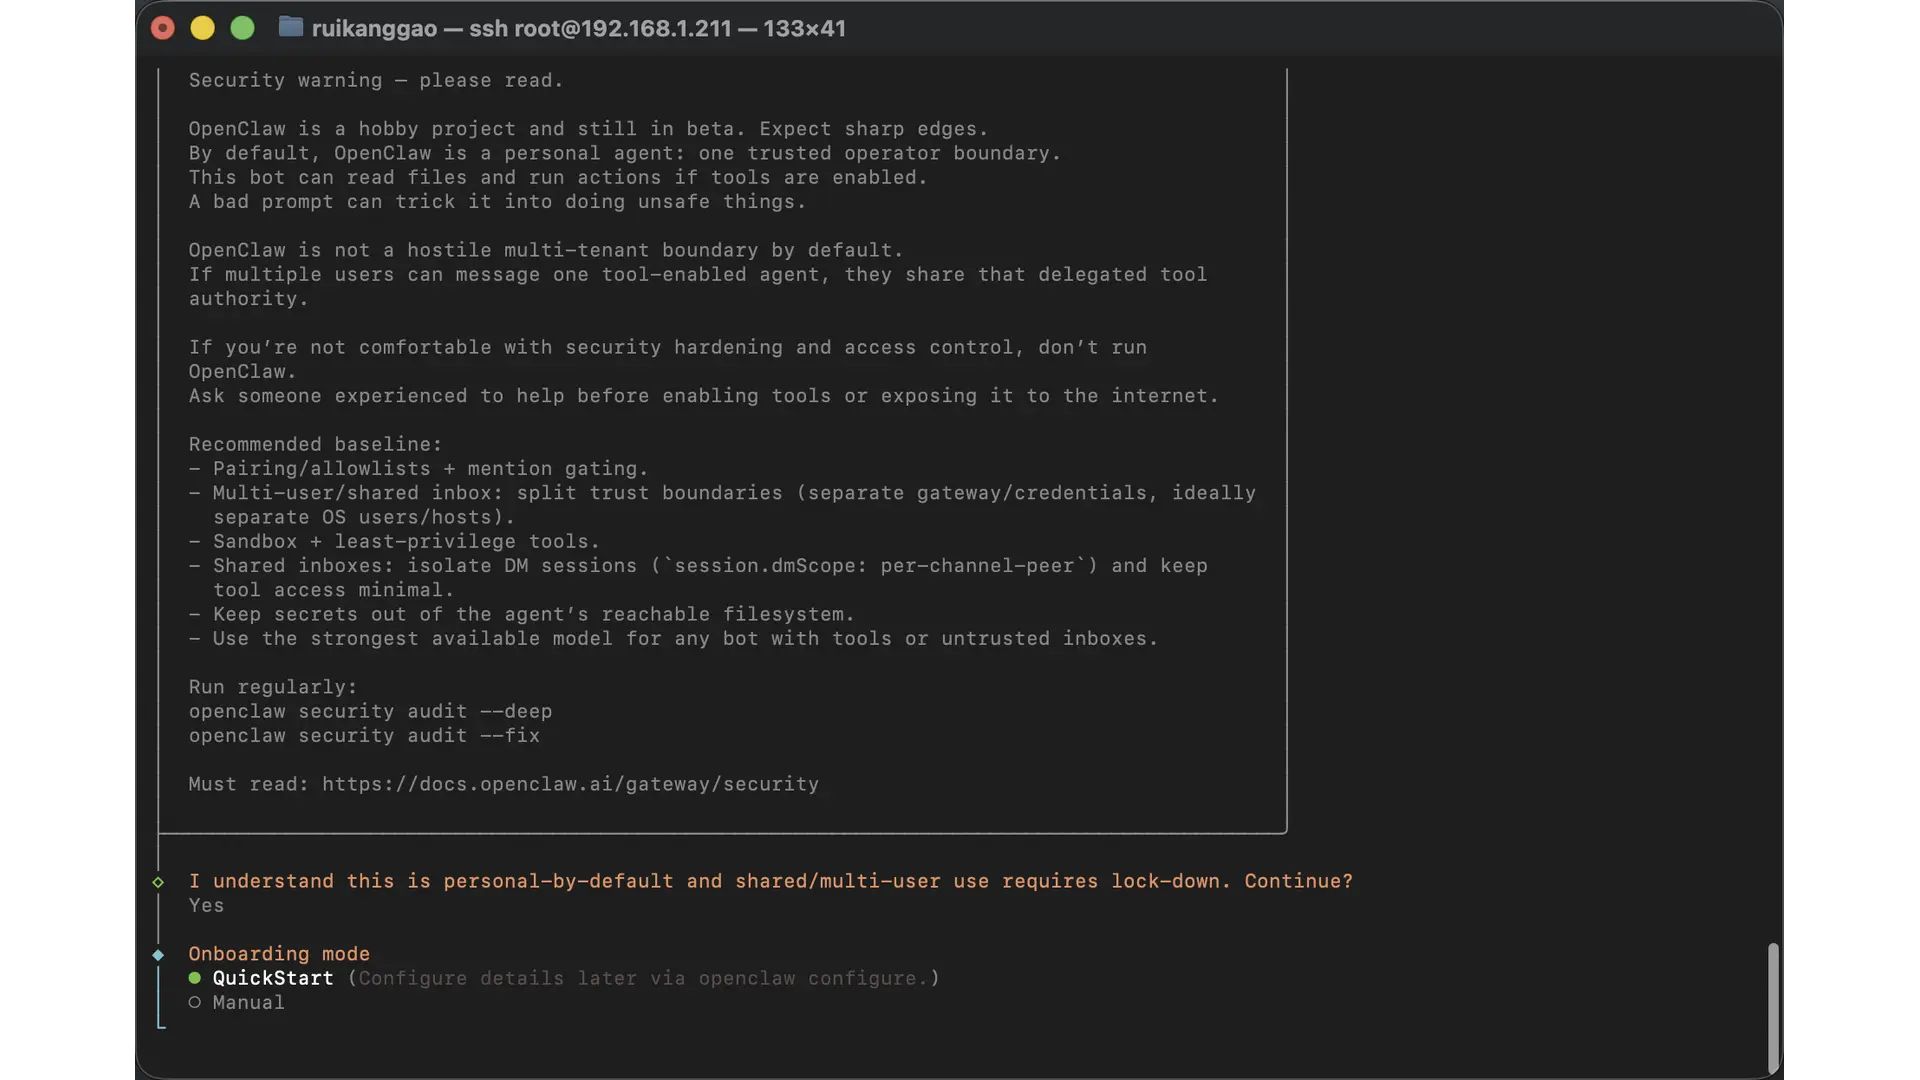Screen dimensions: 1920x1080
Task: Click the "Recommended baseline:" line
Action: point(315,445)
